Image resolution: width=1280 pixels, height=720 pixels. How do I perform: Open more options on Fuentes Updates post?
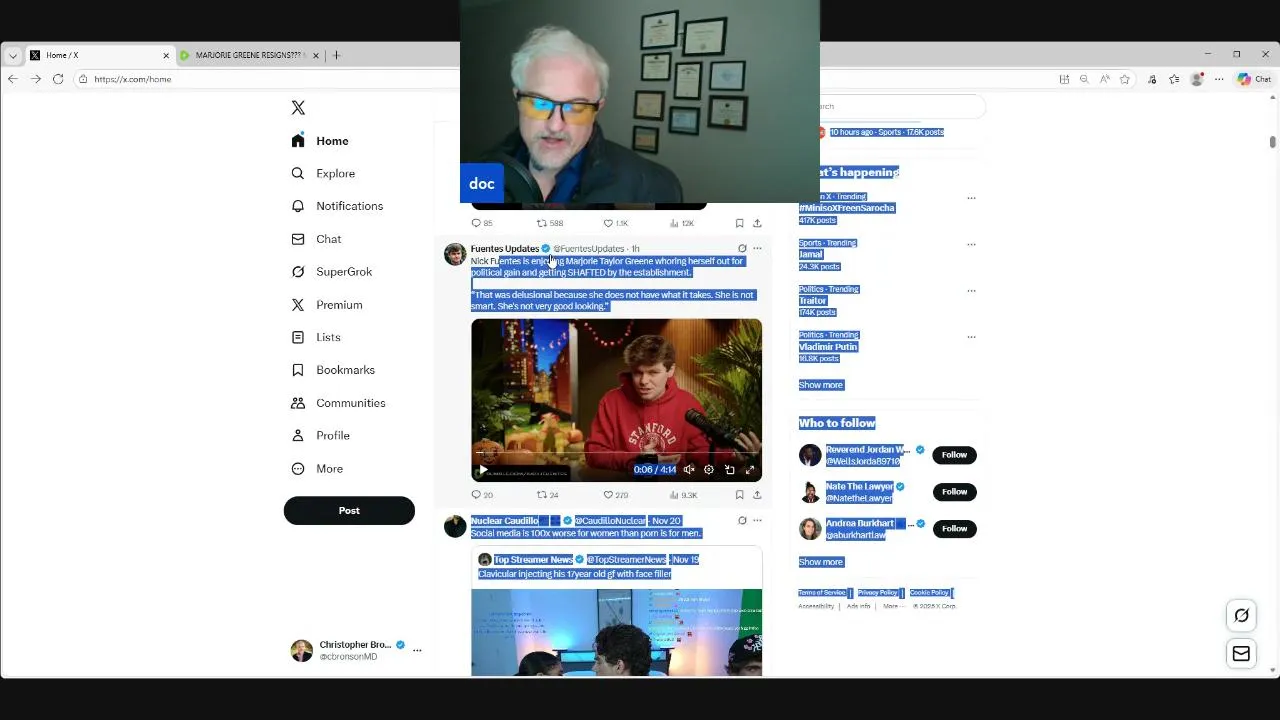click(757, 249)
